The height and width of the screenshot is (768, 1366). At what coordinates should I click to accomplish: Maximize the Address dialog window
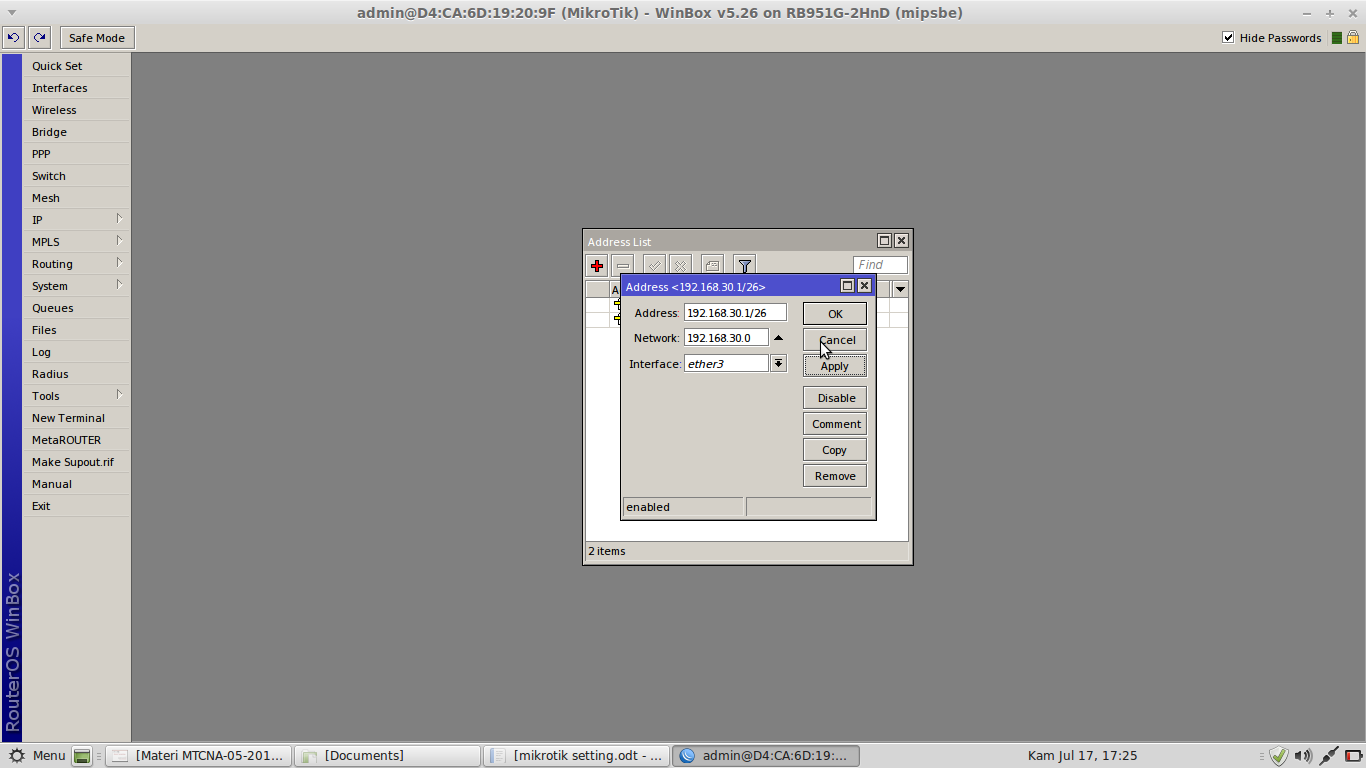(x=847, y=286)
